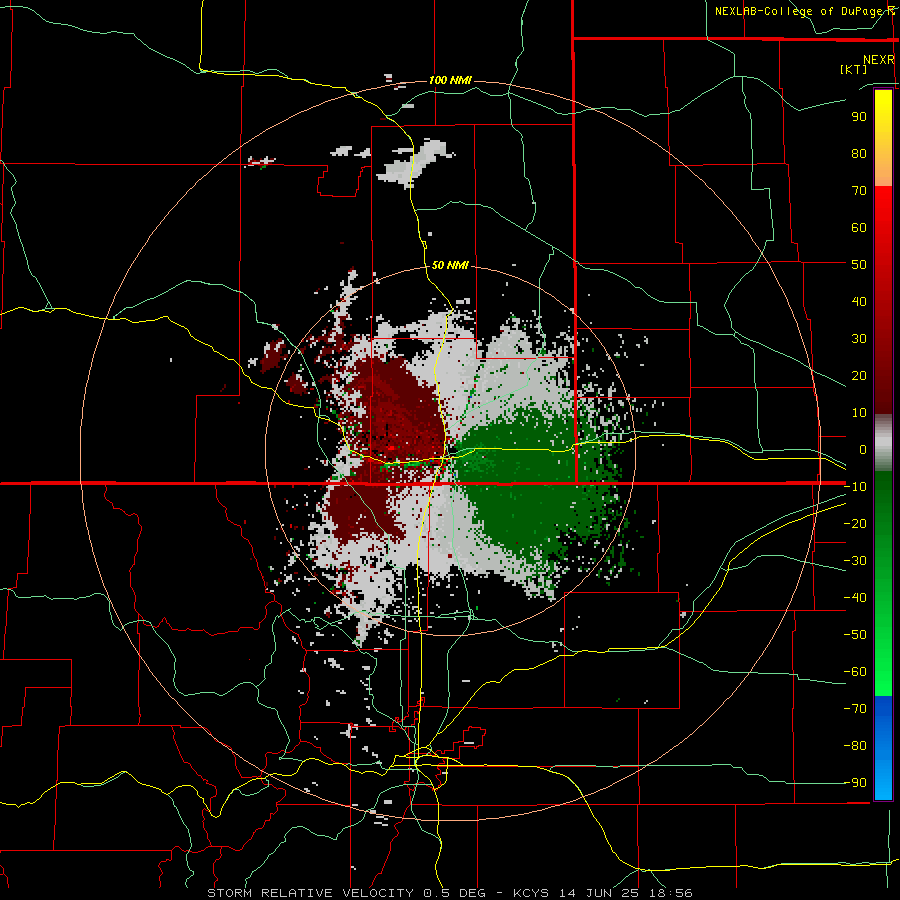Click the -50 value on the color scale
Image resolution: width=900 pixels, height=900 pixels.
855,635
